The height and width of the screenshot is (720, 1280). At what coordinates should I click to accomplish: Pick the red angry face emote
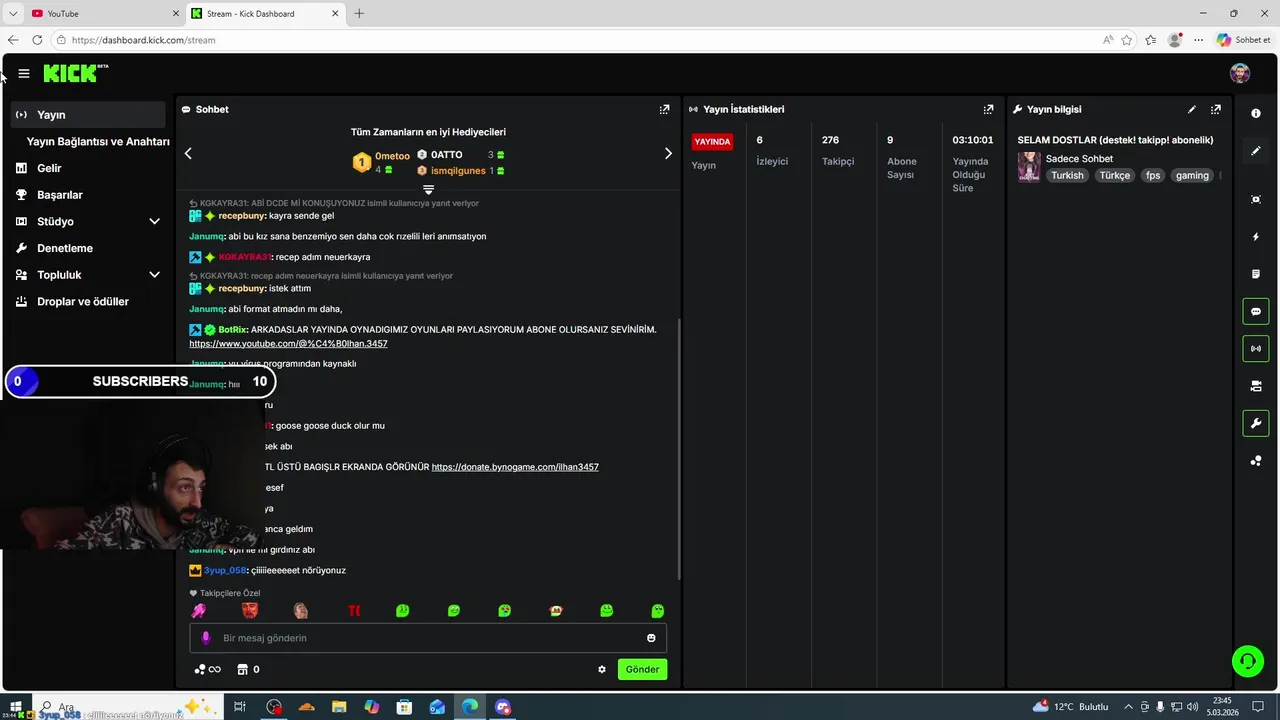tap(250, 610)
